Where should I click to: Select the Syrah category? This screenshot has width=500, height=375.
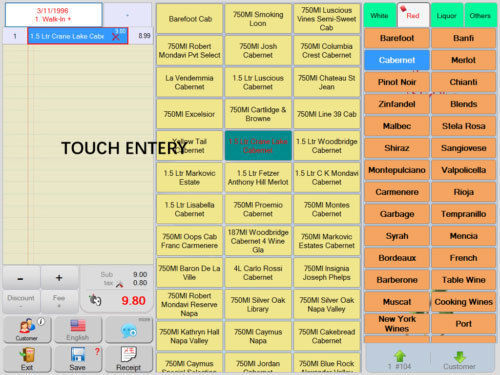pyautogui.click(x=397, y=236)
